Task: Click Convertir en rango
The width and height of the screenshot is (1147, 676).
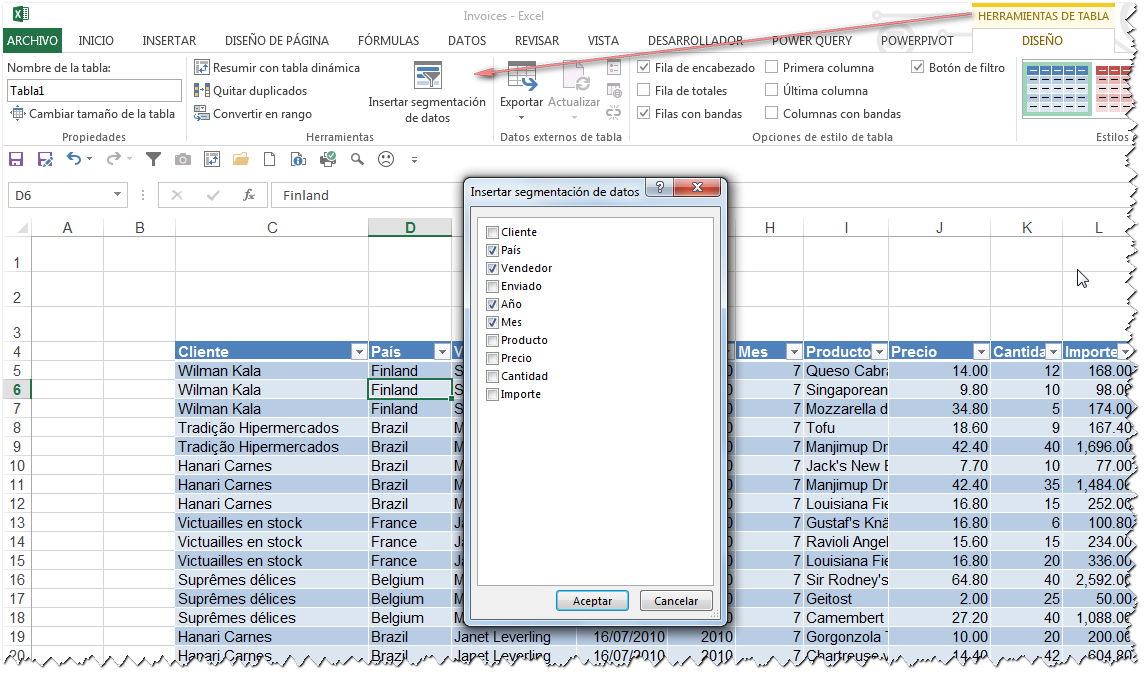Action: (x=256, y=112)
